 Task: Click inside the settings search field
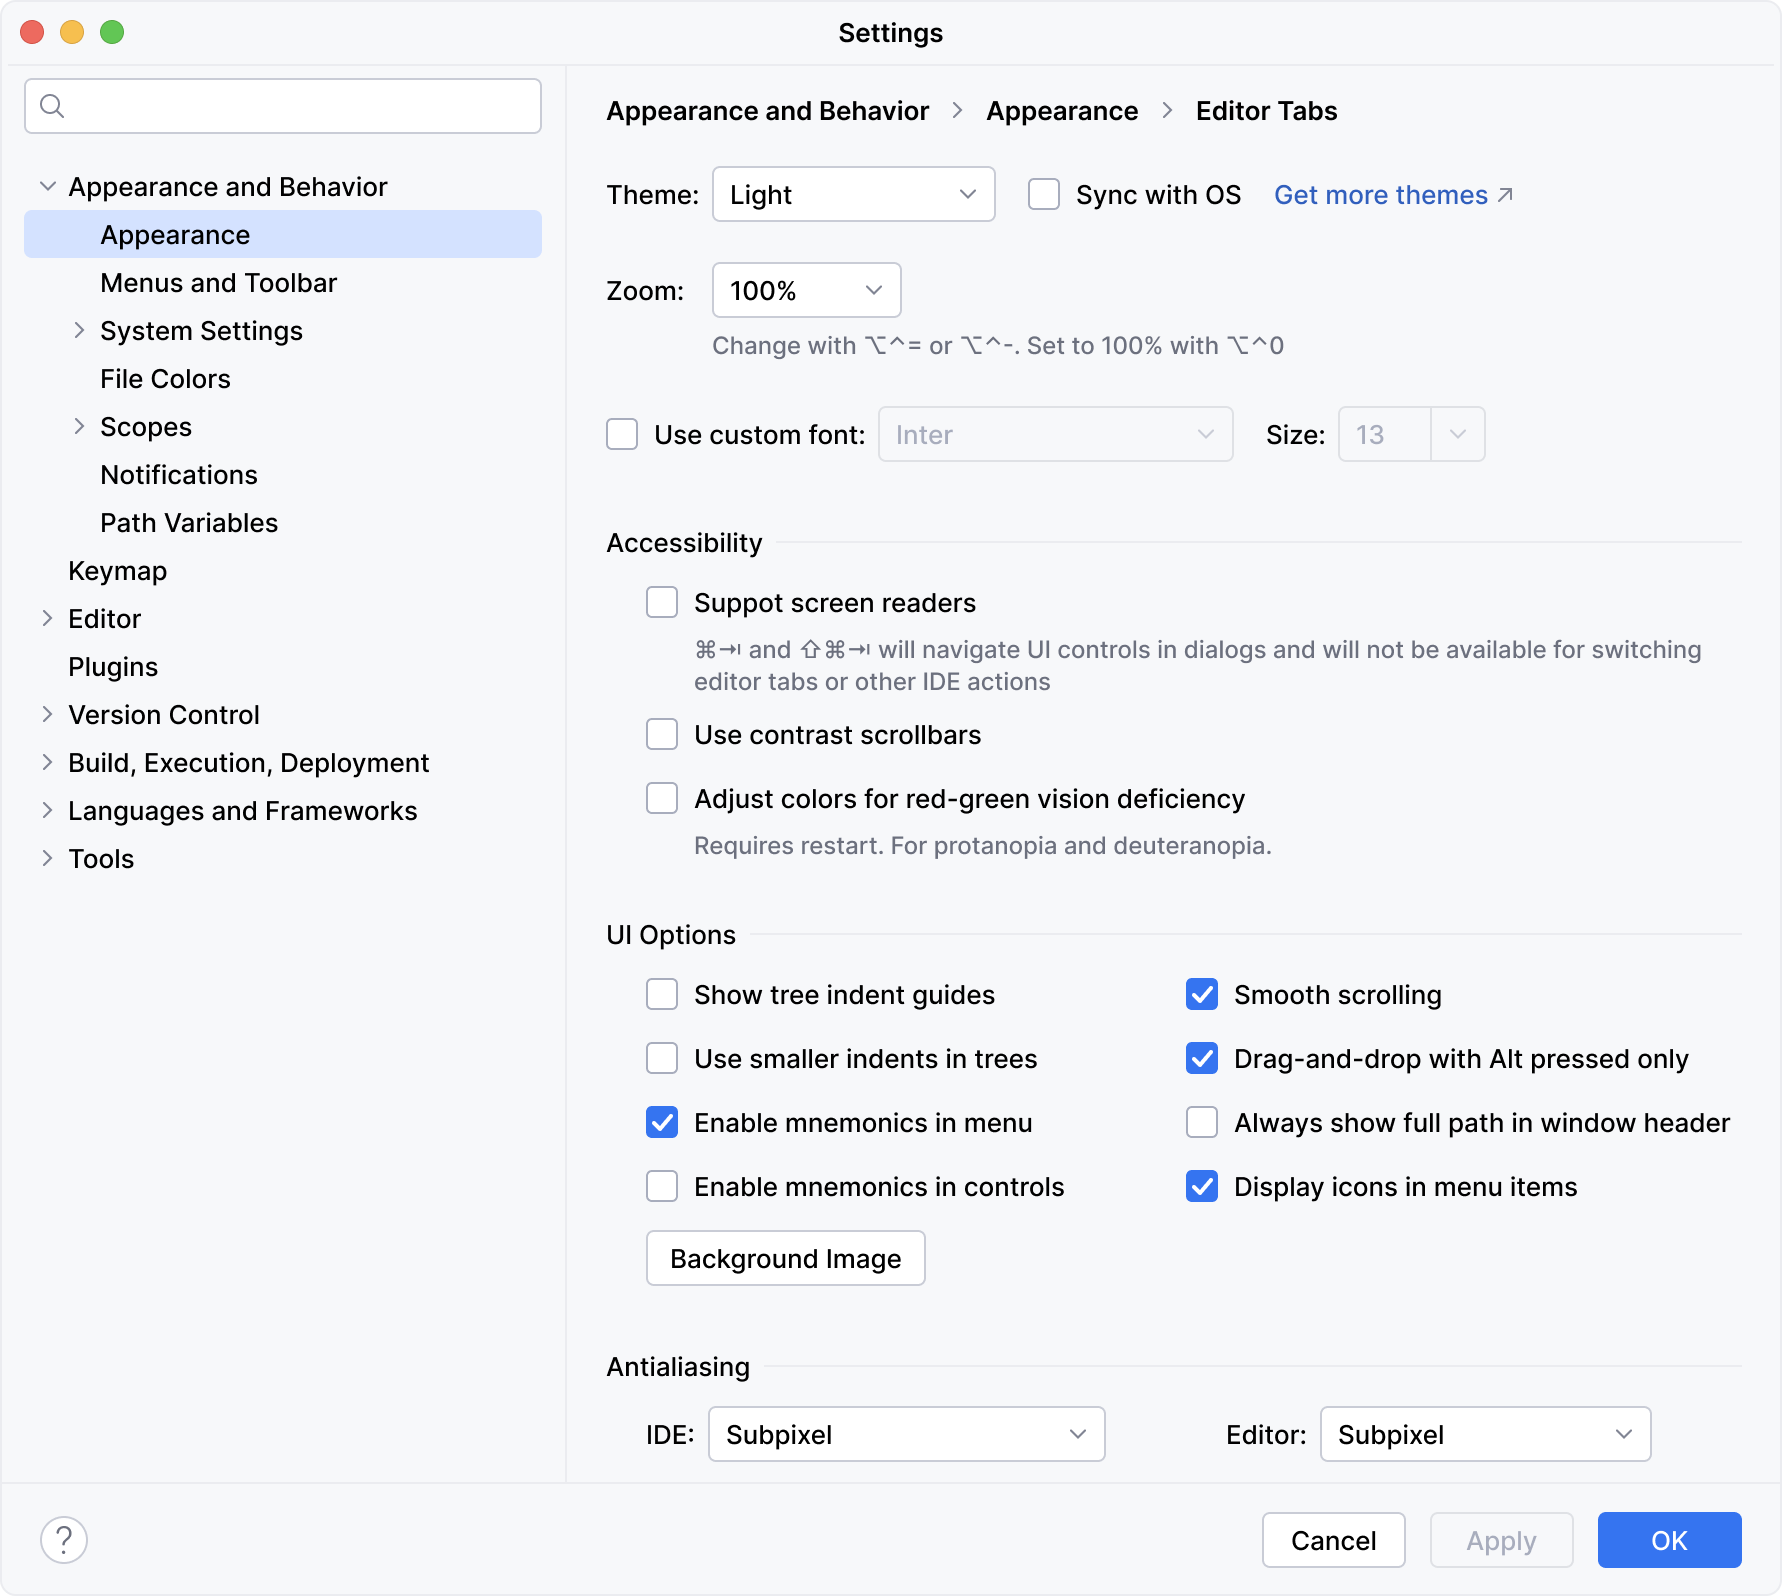tap(300, 106)
